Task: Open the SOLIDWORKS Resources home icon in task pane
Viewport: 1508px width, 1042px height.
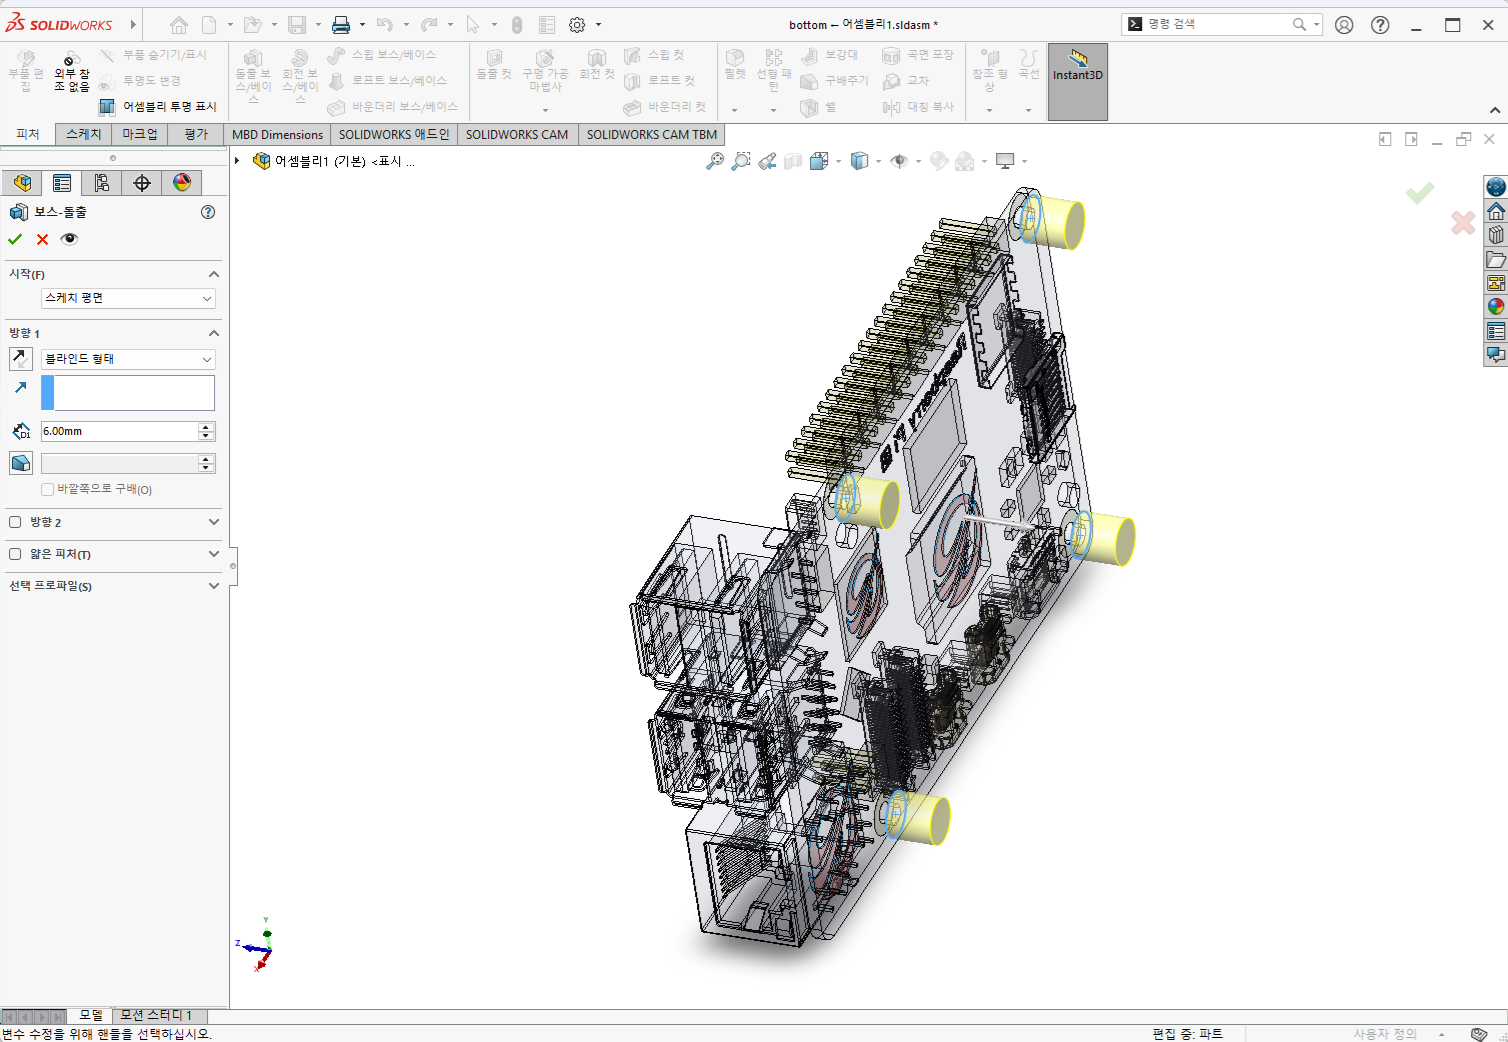Action: click(1496, 211)
